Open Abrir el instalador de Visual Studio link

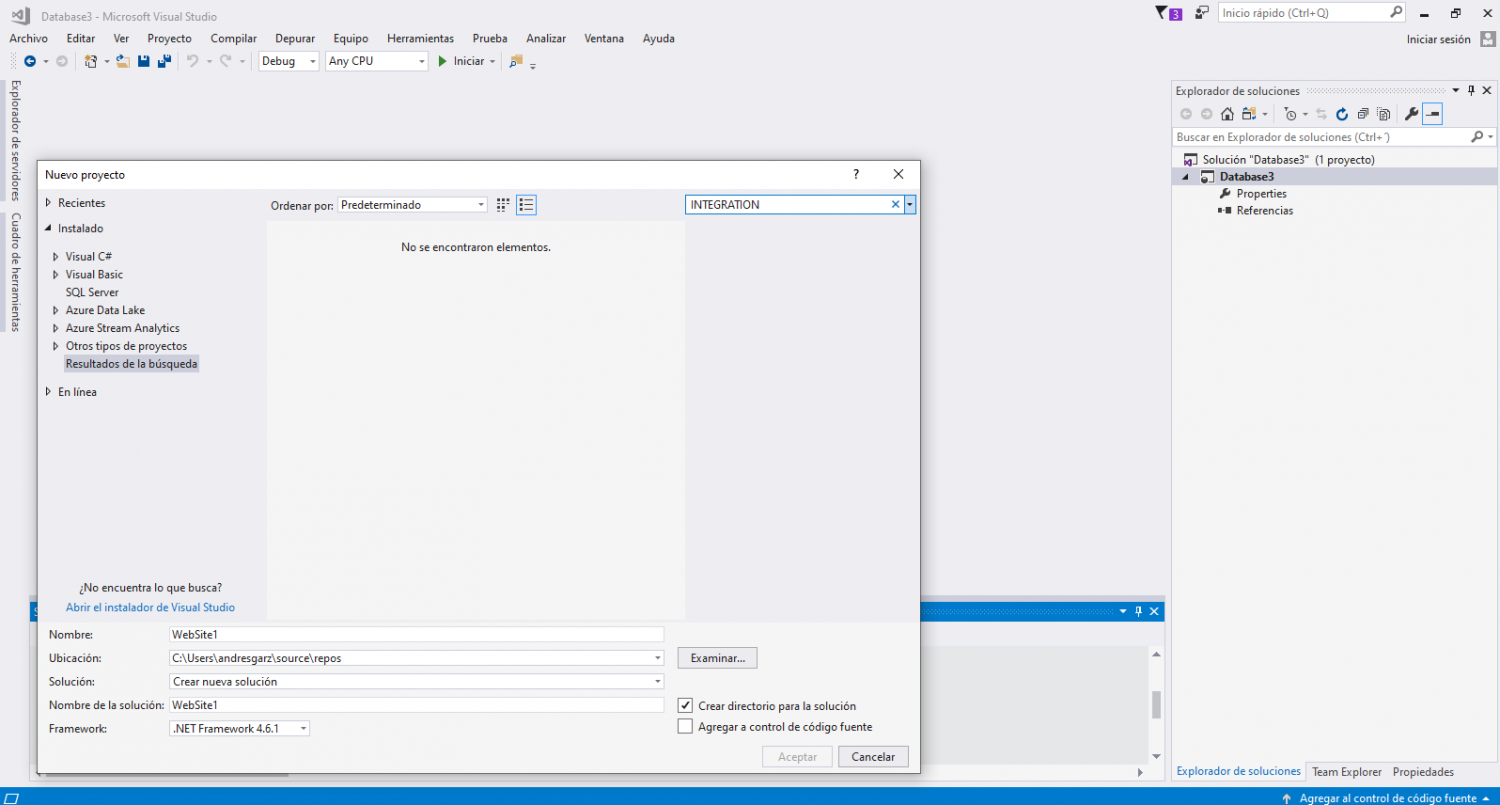[x=150, y=607]
